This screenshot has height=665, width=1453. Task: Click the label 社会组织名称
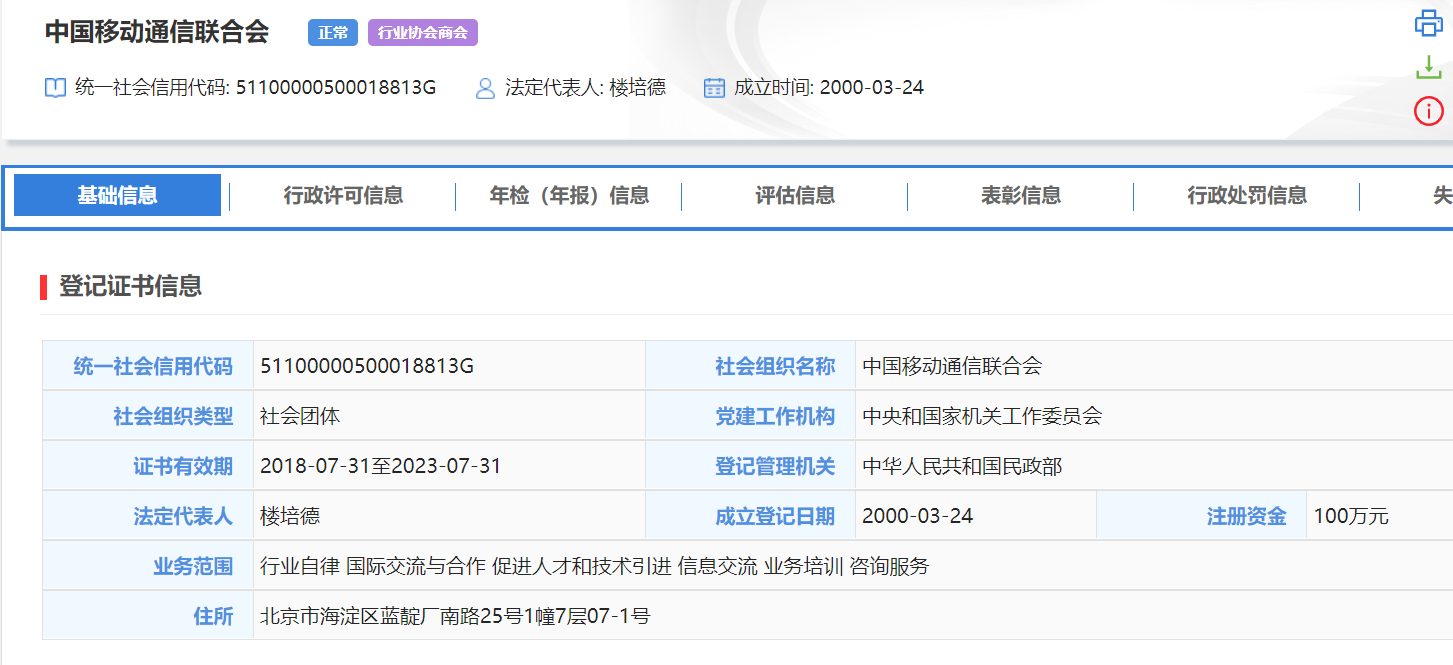pyautogui.click(x=775, y=366)
